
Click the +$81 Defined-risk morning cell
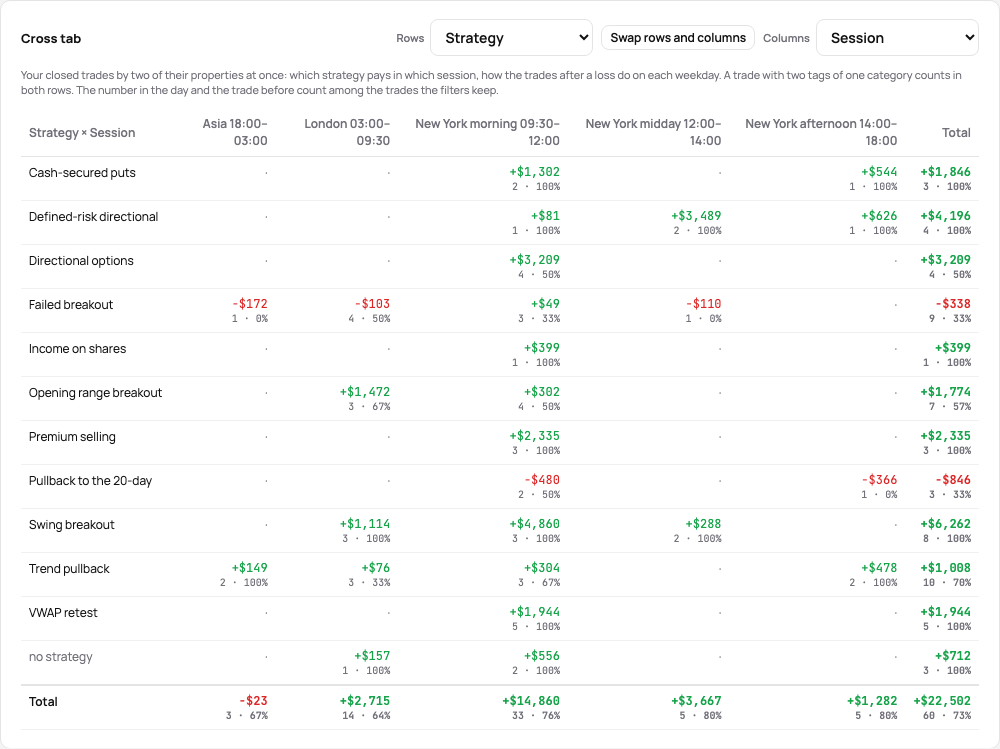pos(536,222)
